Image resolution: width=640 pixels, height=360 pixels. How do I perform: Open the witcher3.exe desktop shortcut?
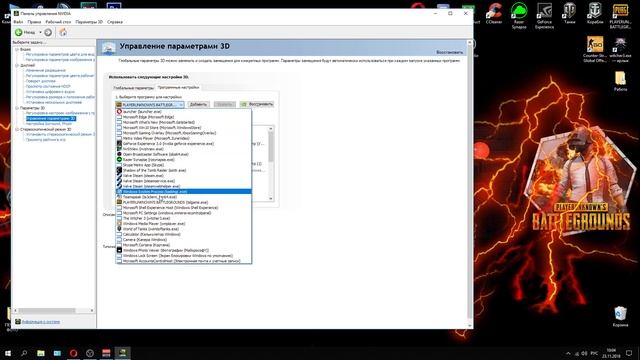620,49
